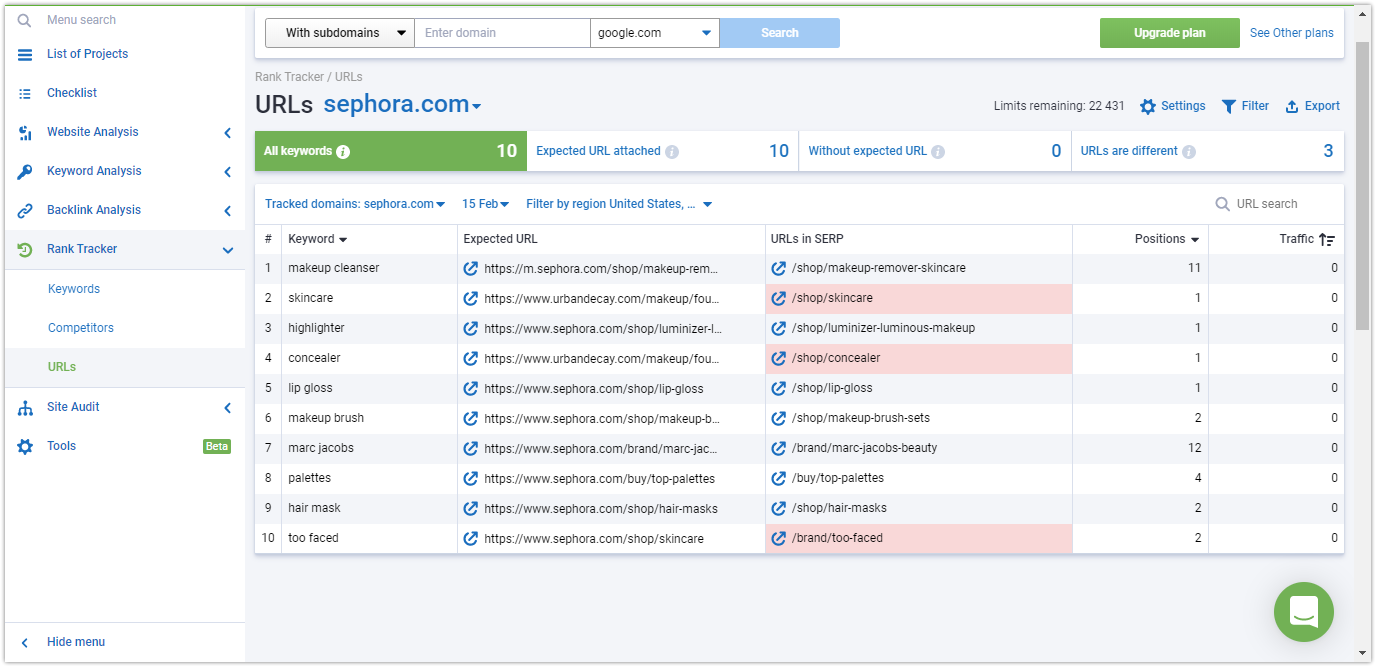Sort by the Keyword column header
Viewport: 1376px width, 667px height.
[318, 239]
